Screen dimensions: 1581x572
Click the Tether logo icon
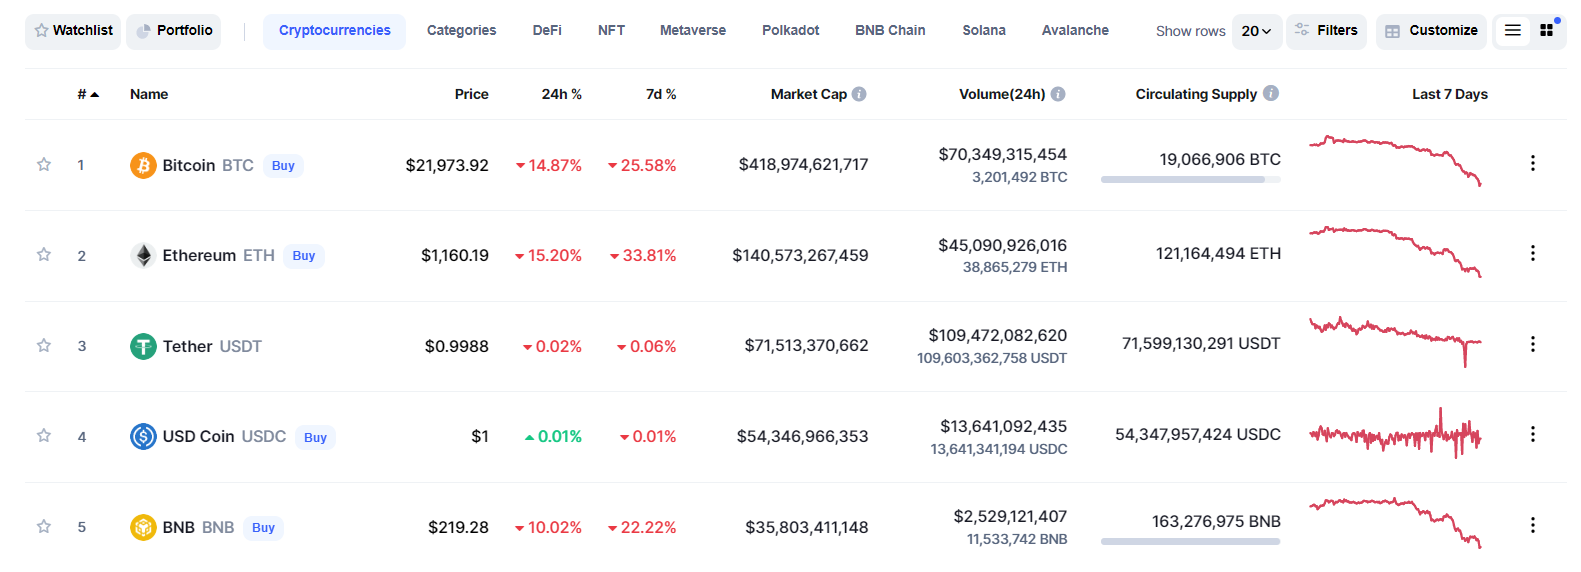[x=143, y=346]
